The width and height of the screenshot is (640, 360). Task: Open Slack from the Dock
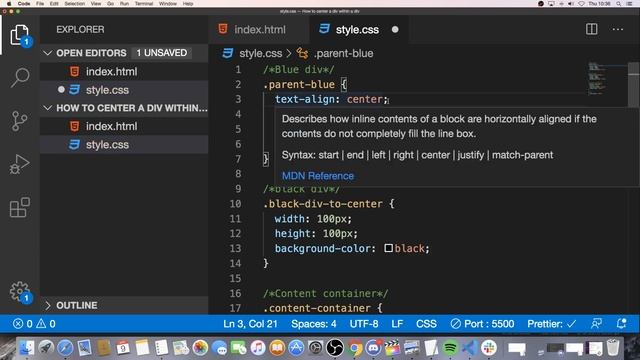489,348
